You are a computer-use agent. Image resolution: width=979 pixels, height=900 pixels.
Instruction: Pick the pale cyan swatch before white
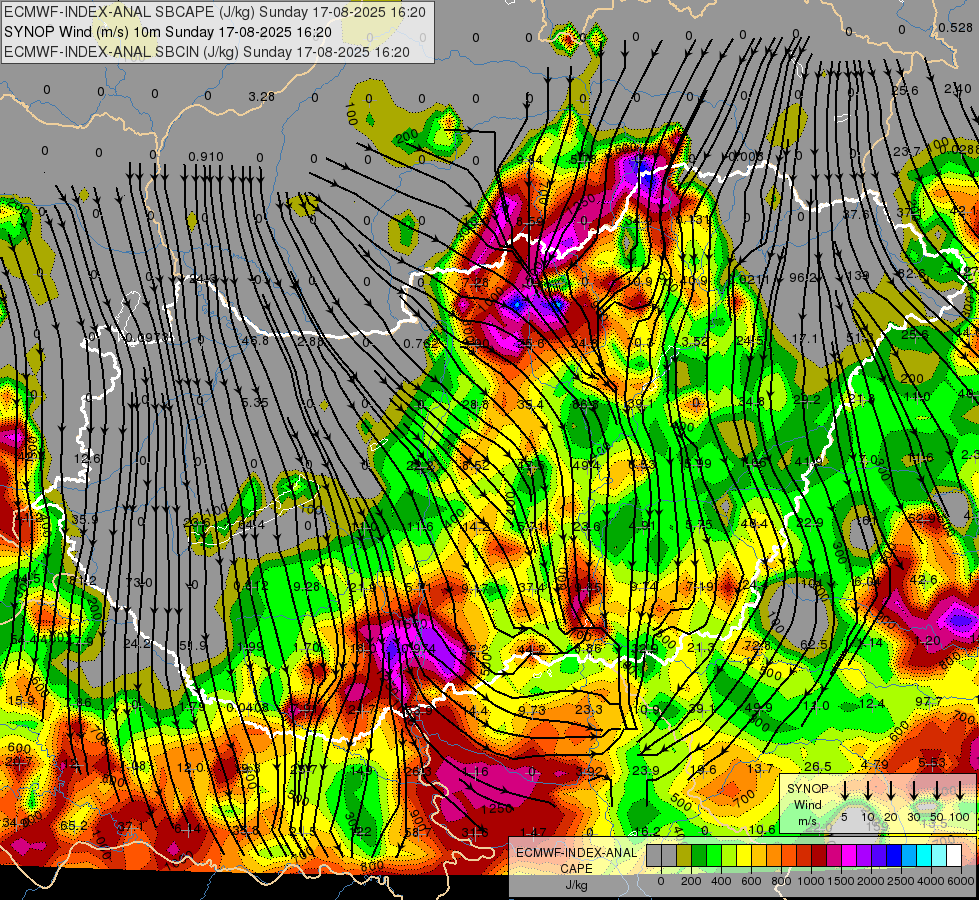pyautogui.click(x=940, y=856)
